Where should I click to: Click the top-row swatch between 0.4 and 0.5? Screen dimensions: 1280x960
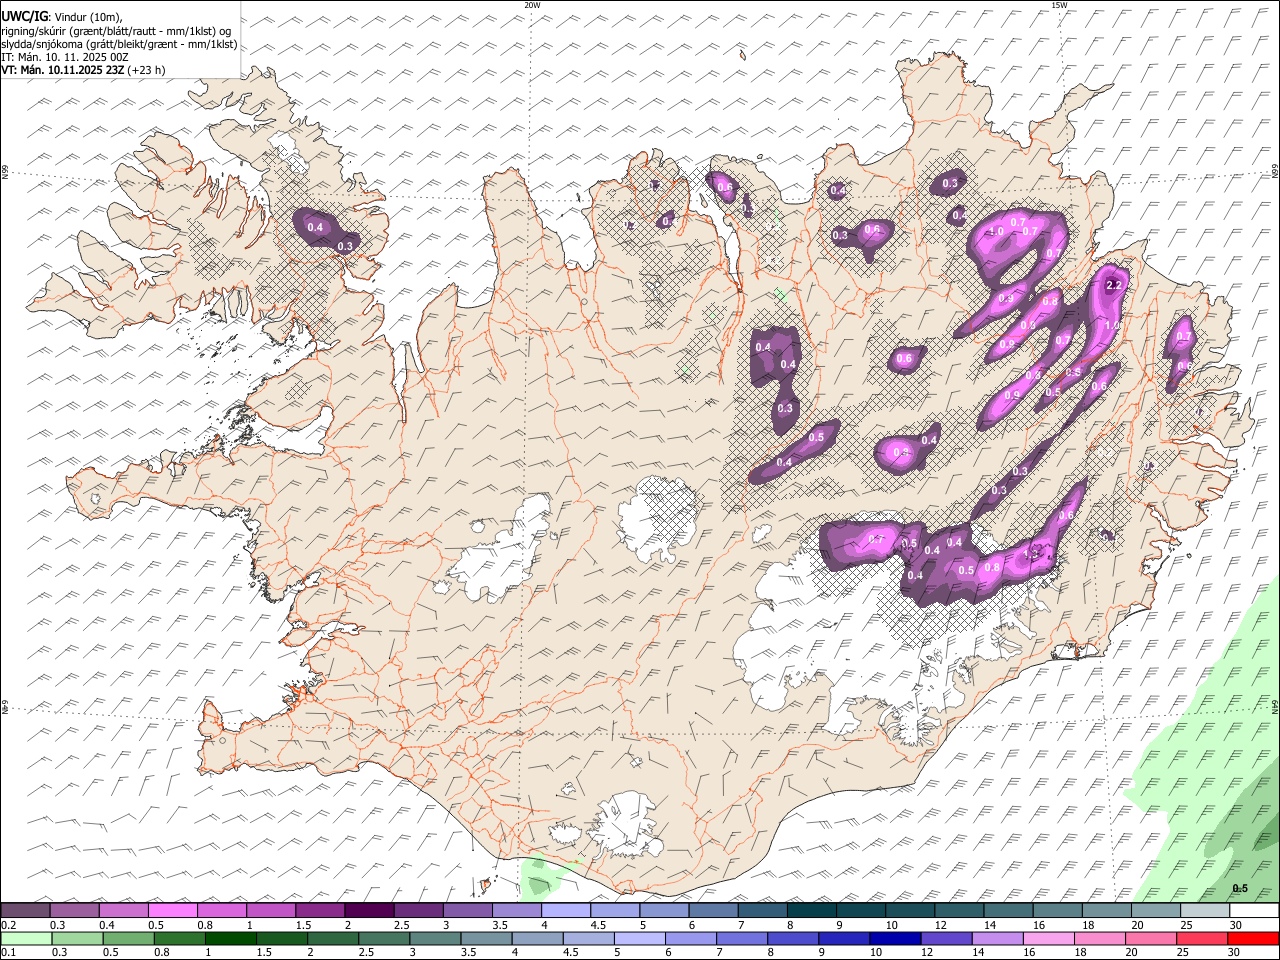(x=123, y=910)
